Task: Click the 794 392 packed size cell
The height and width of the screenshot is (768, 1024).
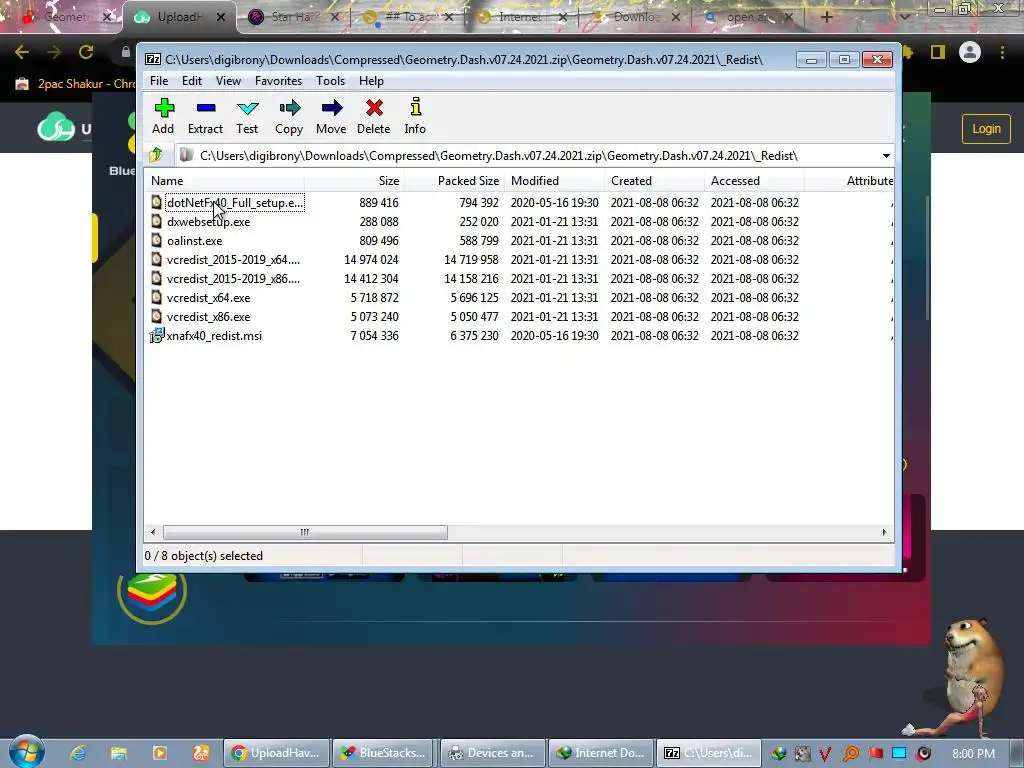Action: point(478,203)
